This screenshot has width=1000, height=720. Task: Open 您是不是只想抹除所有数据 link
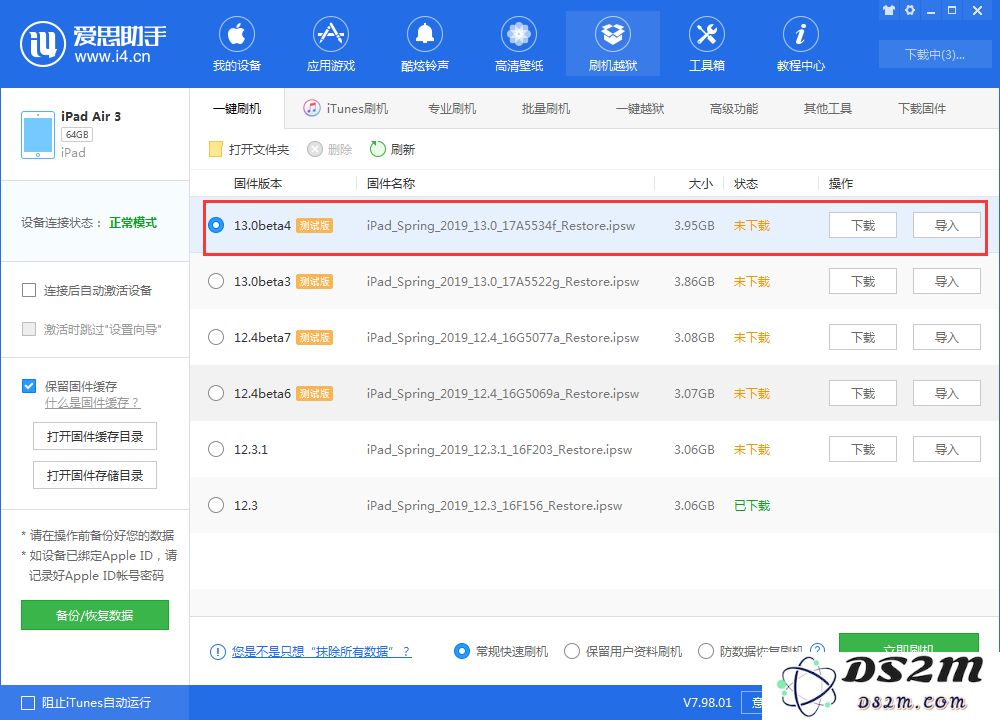pos(321,652)
